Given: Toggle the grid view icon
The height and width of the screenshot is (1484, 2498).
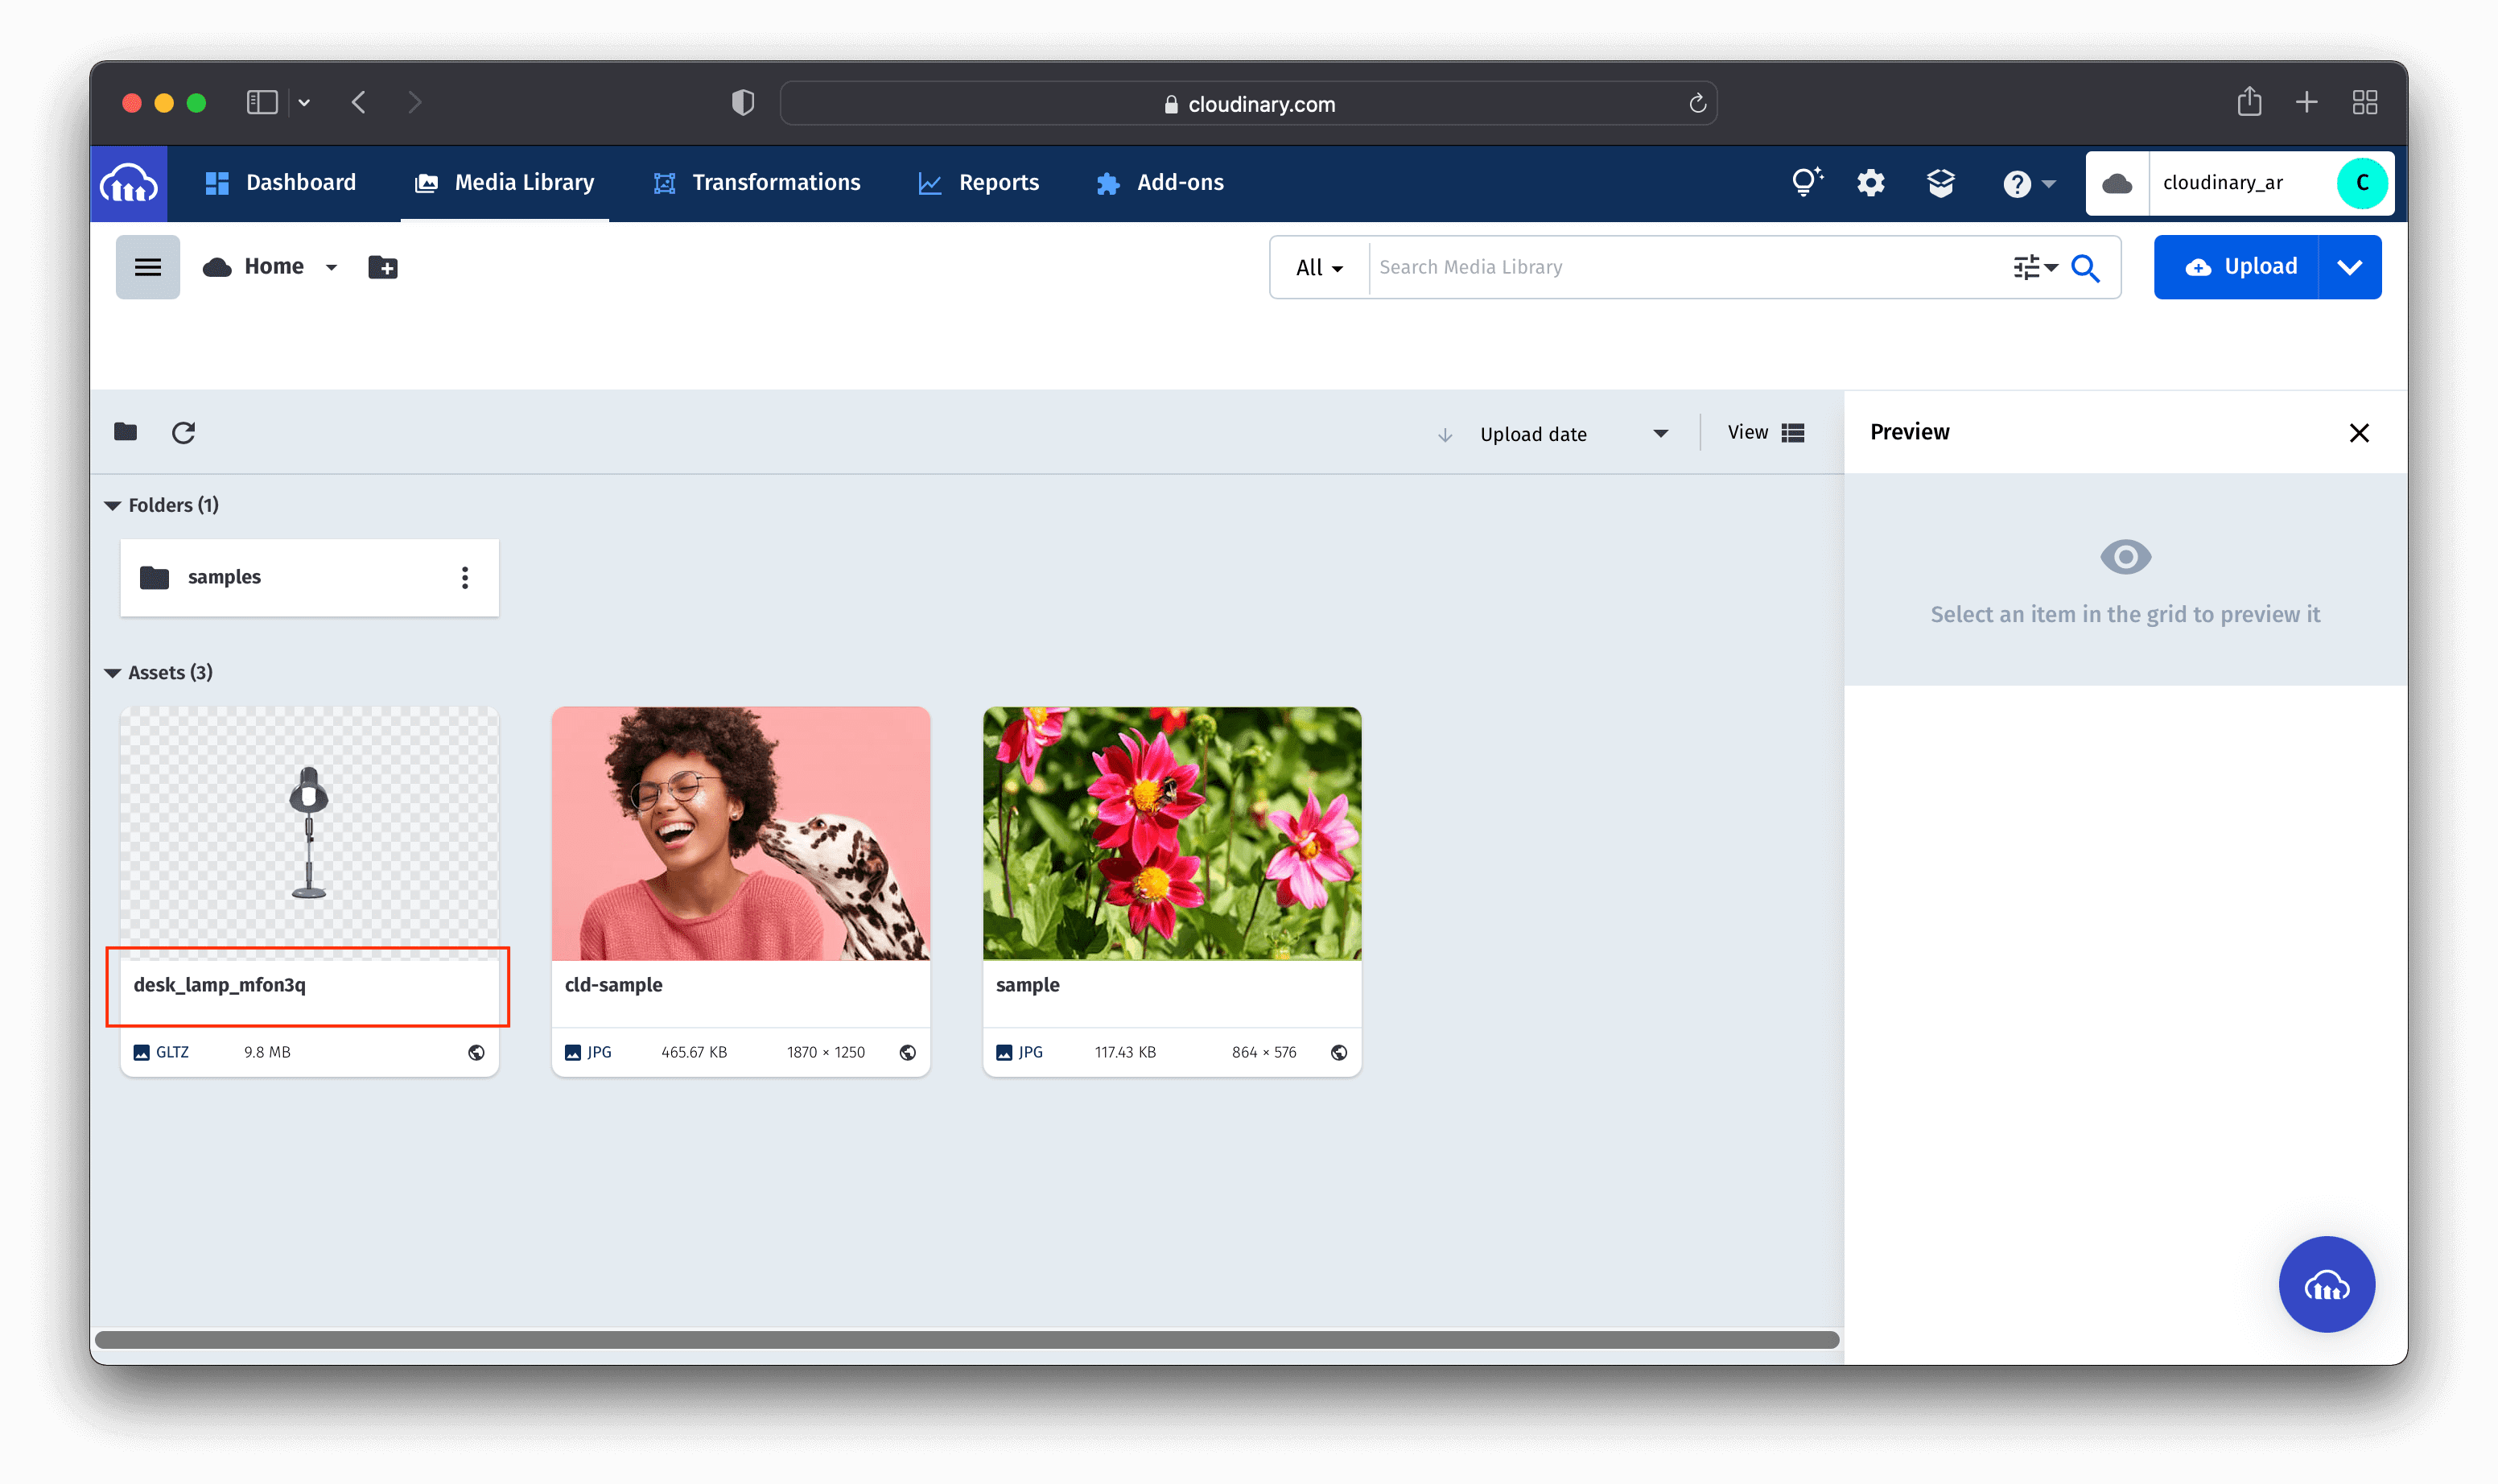Looking at the screenshot, I should pos(1795,433).
